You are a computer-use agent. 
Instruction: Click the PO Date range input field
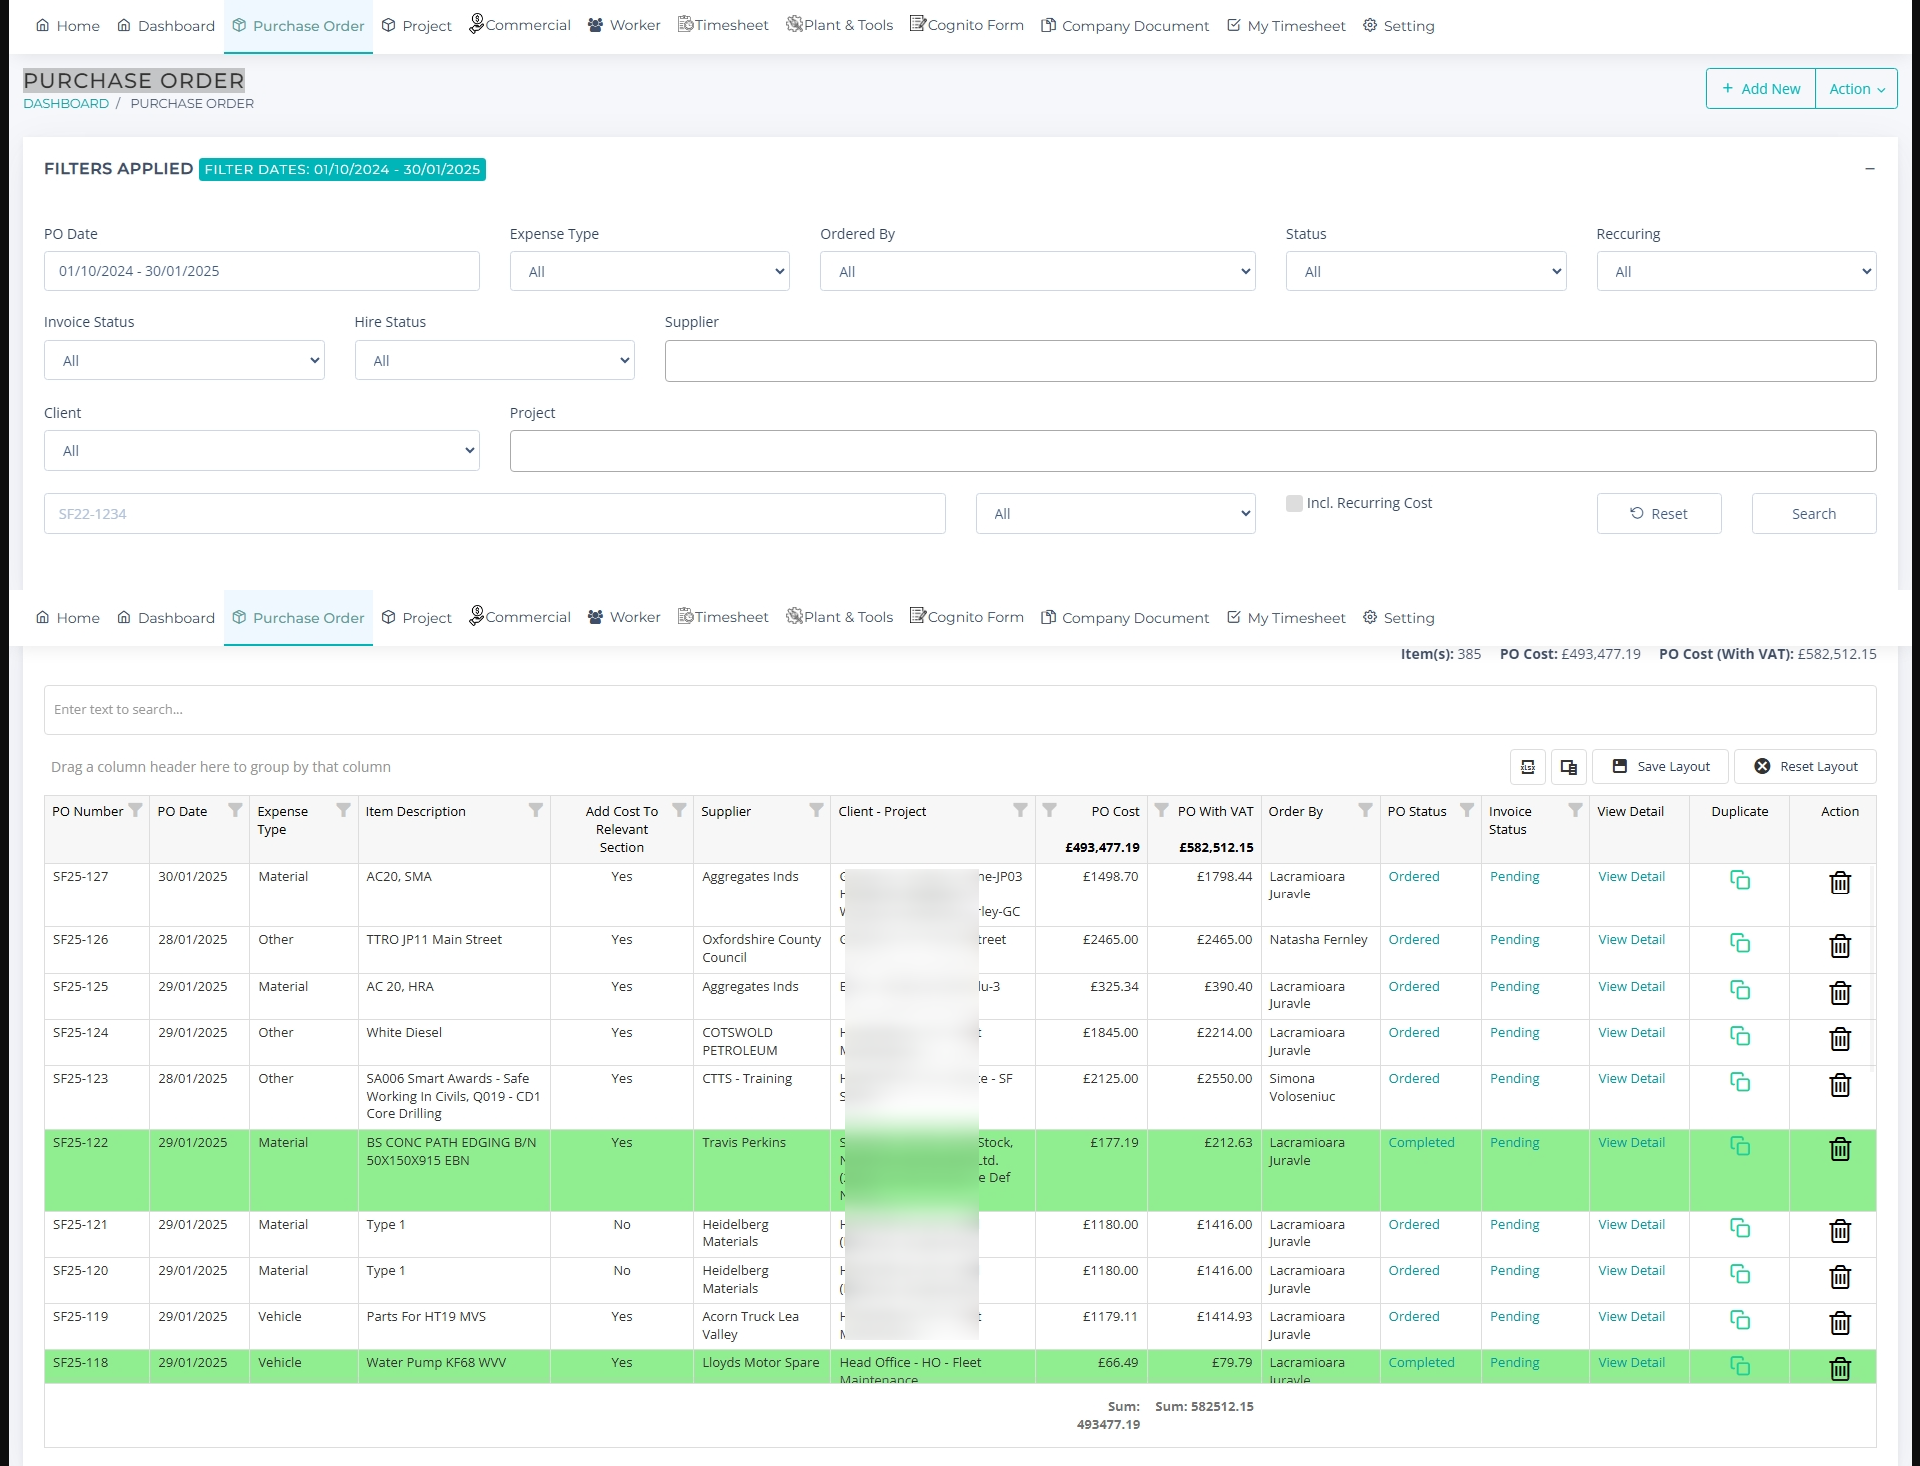tap(261, 272)
